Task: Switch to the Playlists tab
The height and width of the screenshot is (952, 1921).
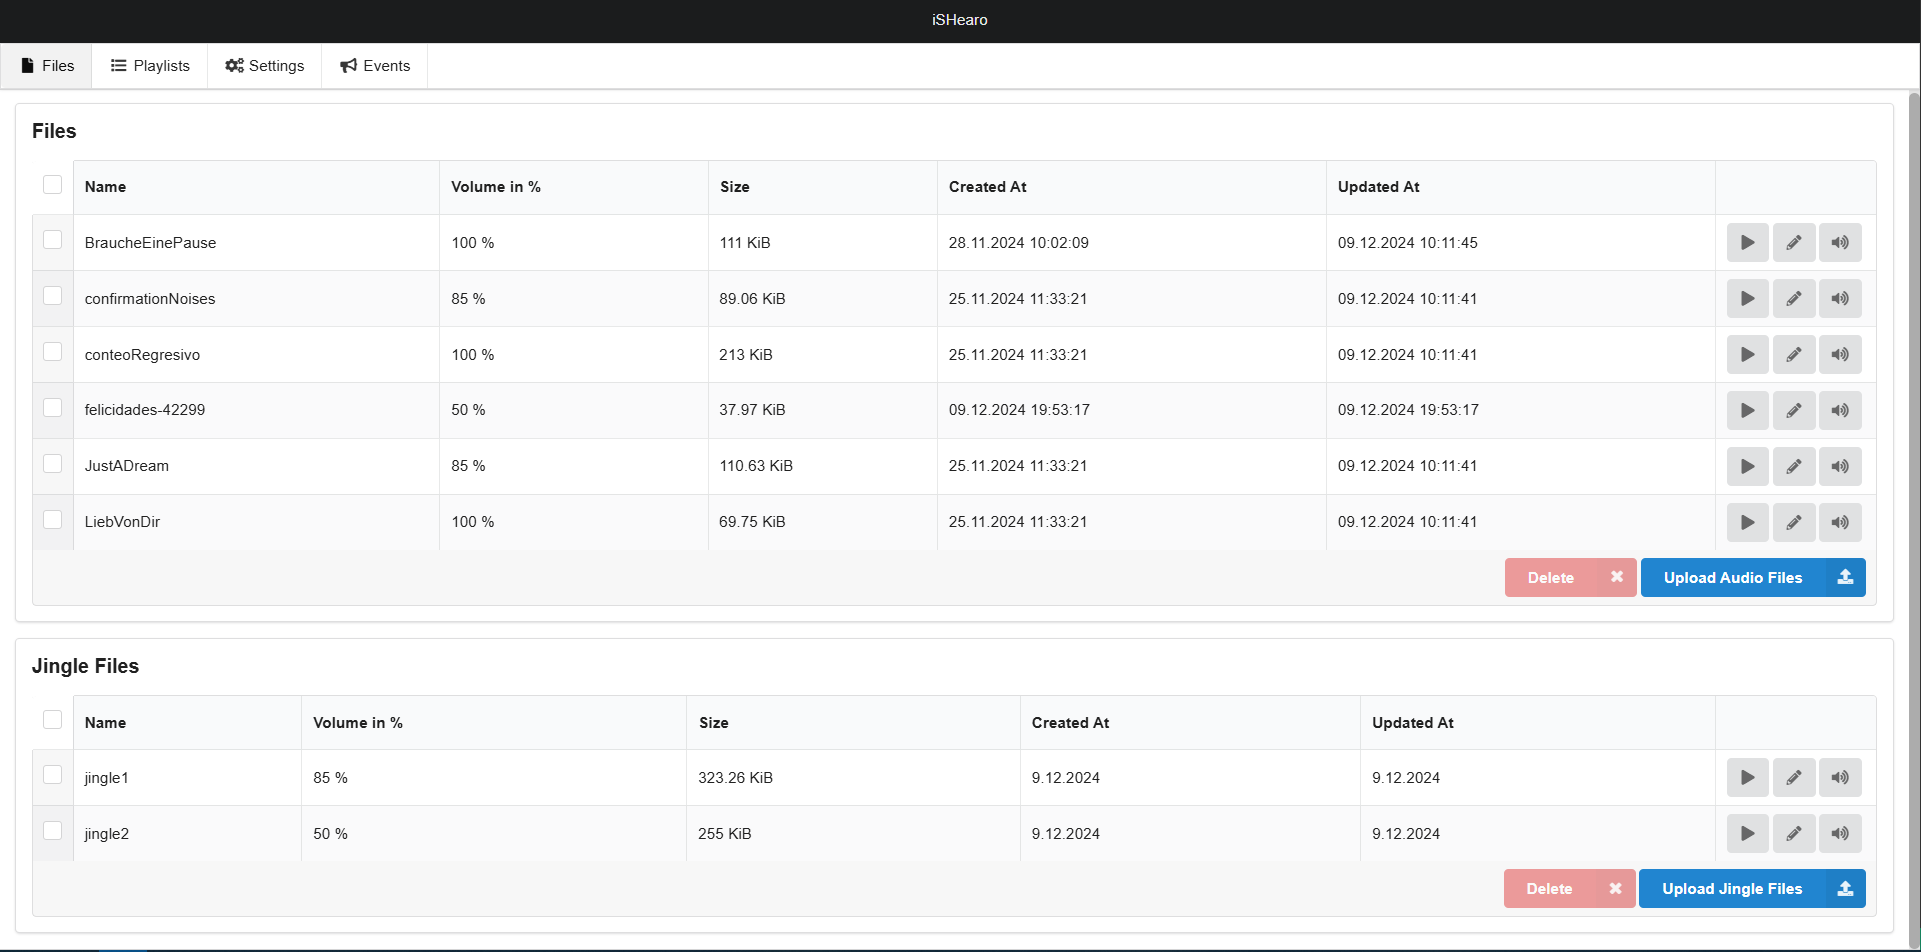Action: pyautogui.click(x=150, y=66)
